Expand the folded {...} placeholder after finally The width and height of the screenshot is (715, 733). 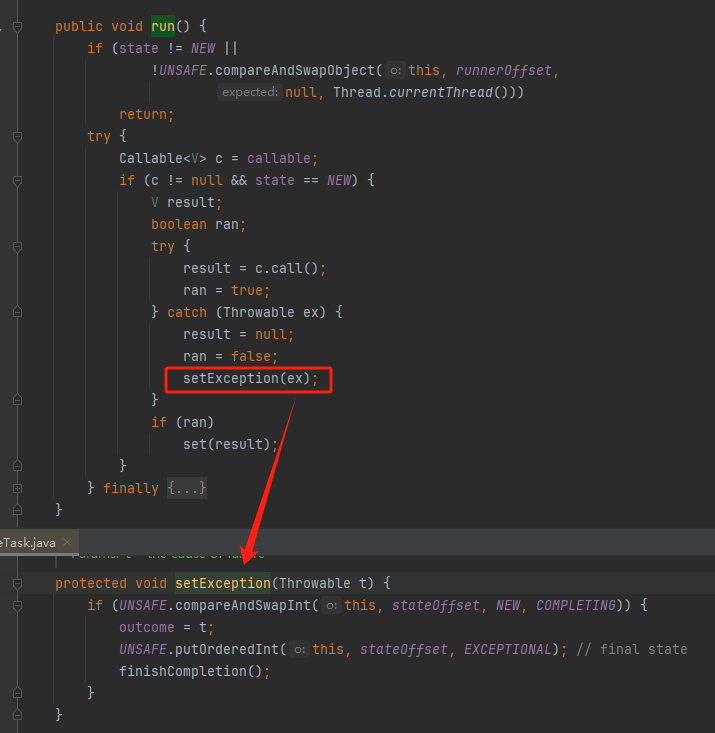click(x=187, y=488)
